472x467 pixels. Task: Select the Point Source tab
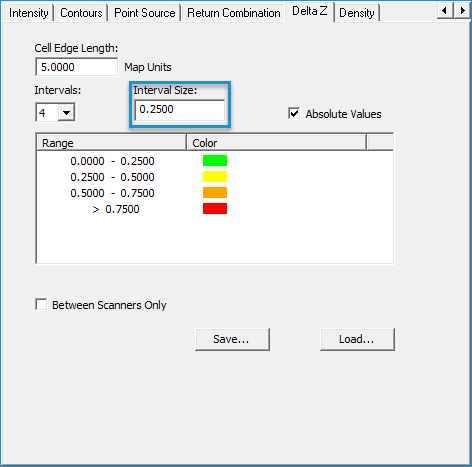point(145,13)
